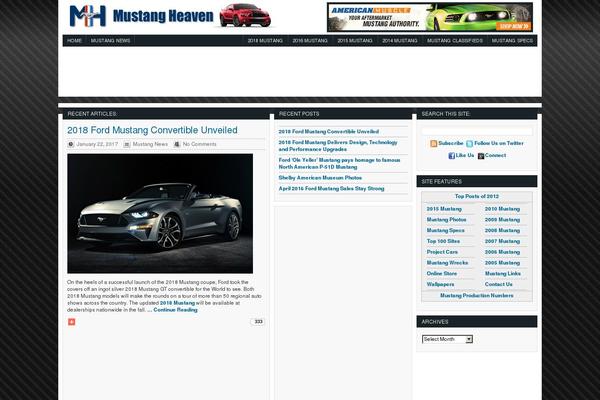Expand the Archives Select Month dropdown
The width and height of the screenshot is (600, 400).
(x=447, y=339)
